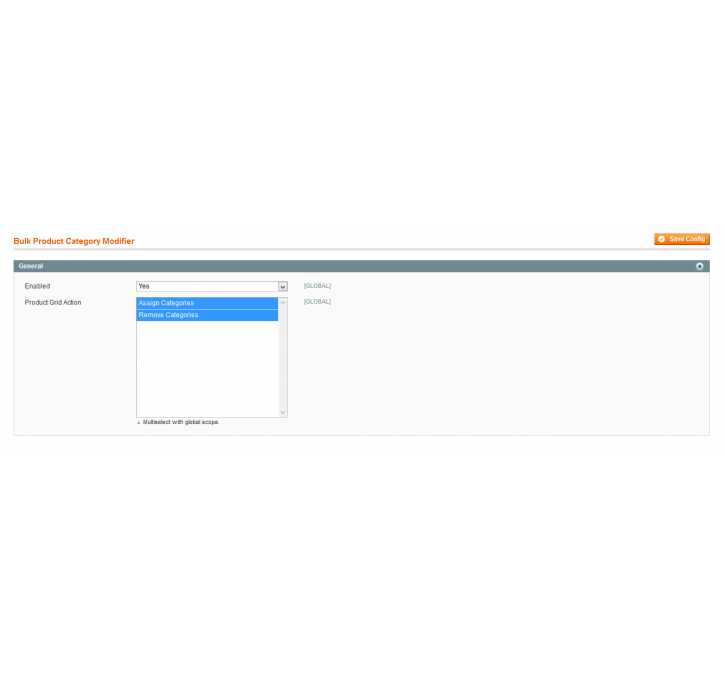Viewport: 725px width, 680px height.
Task: Click the Multiselect with global scope note
Action: point(181,422)
